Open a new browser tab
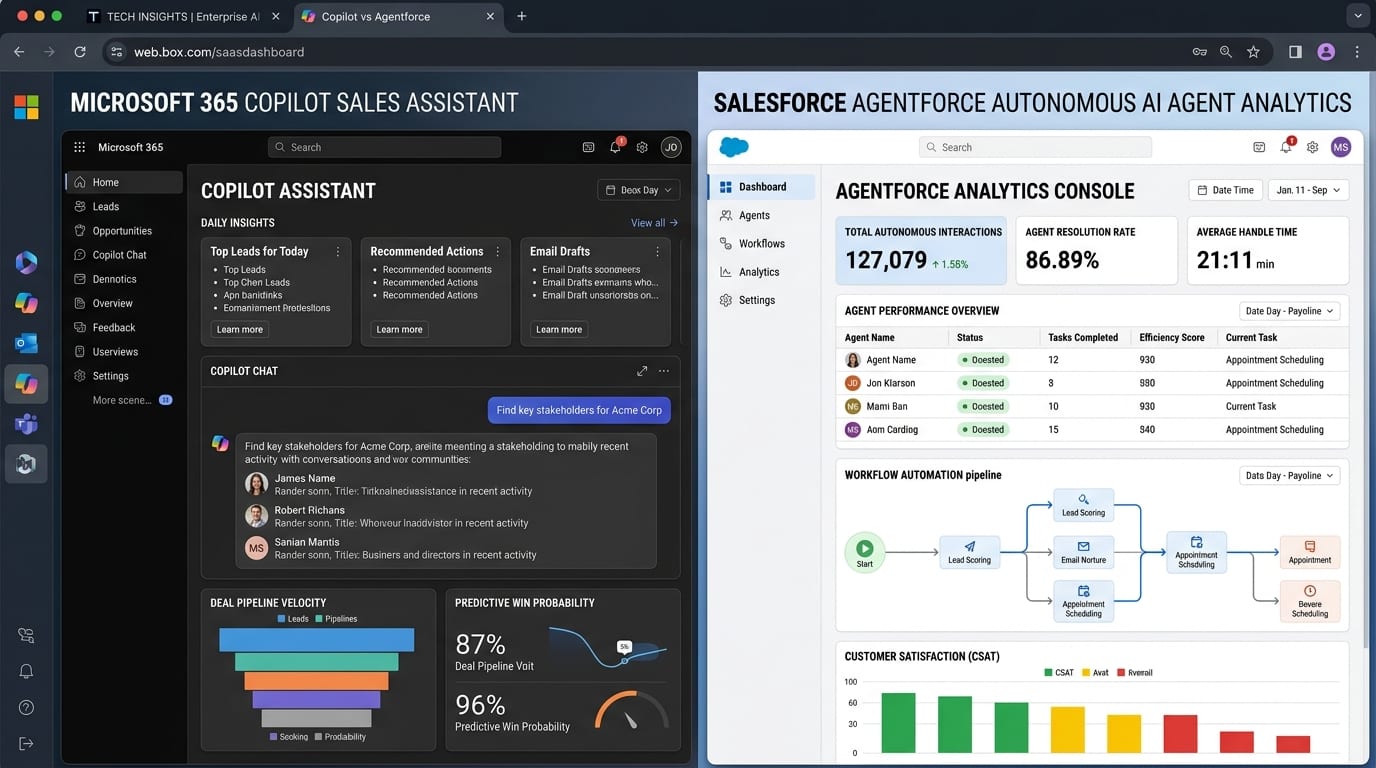Image resolution: width=1376 pixels, height=768 pixels. [x=522, y=17]
